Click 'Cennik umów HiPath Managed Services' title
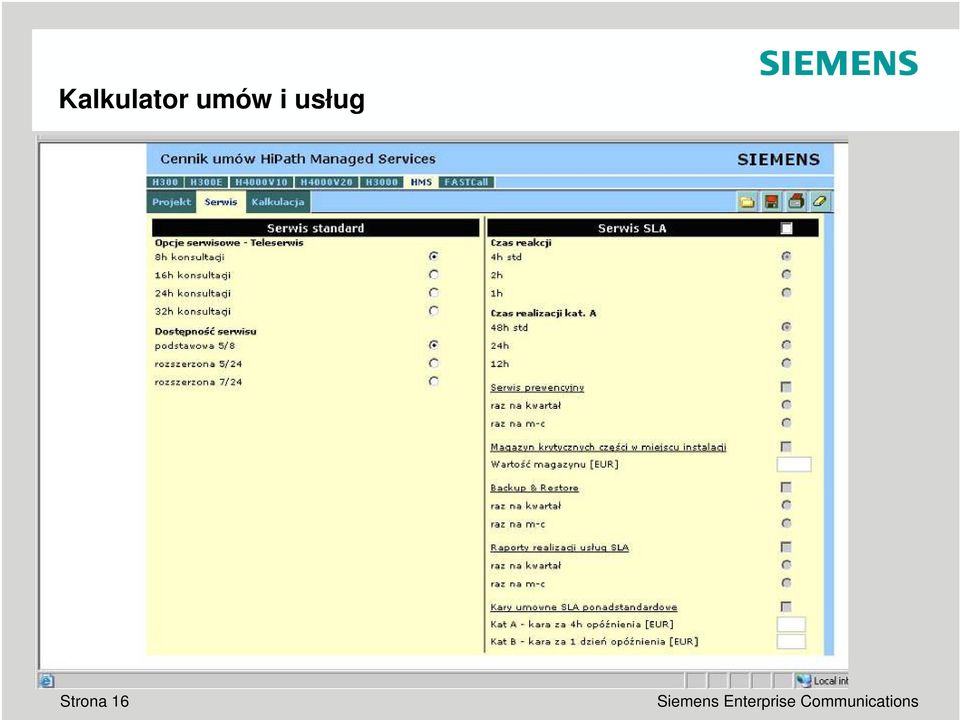 click(x=298, y=159)
